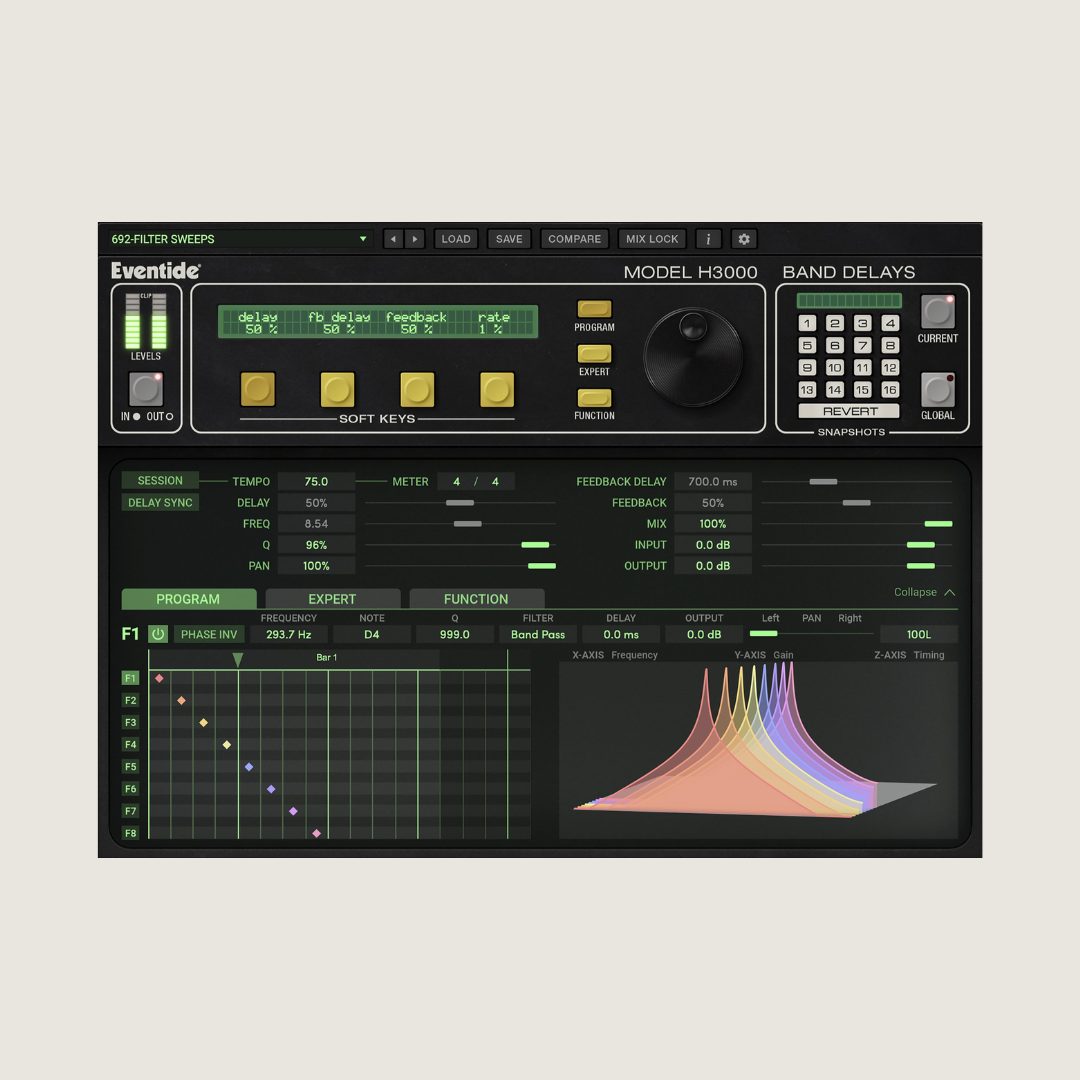This screenshot has height=1080, width=1080.
Task: Open the meter numerator field
Action: [456, 481]
